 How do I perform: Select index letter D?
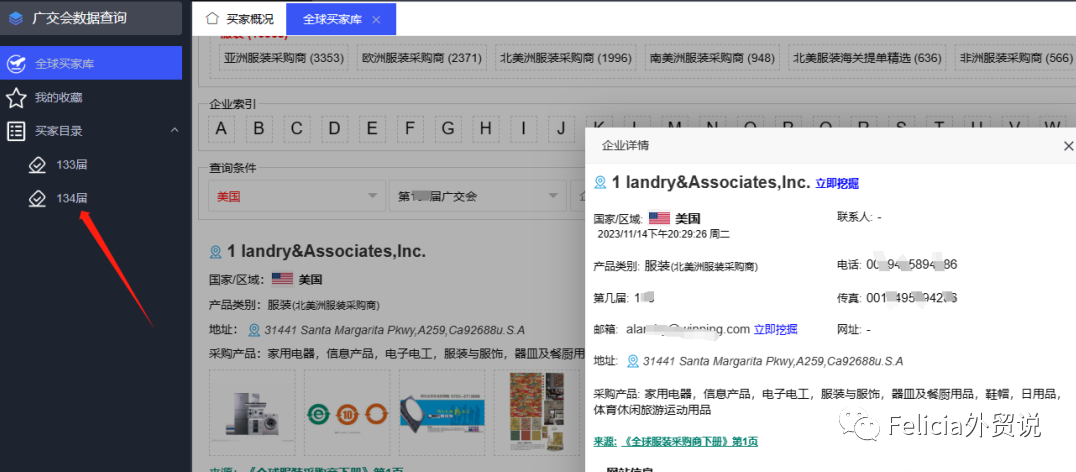[334, 128]
